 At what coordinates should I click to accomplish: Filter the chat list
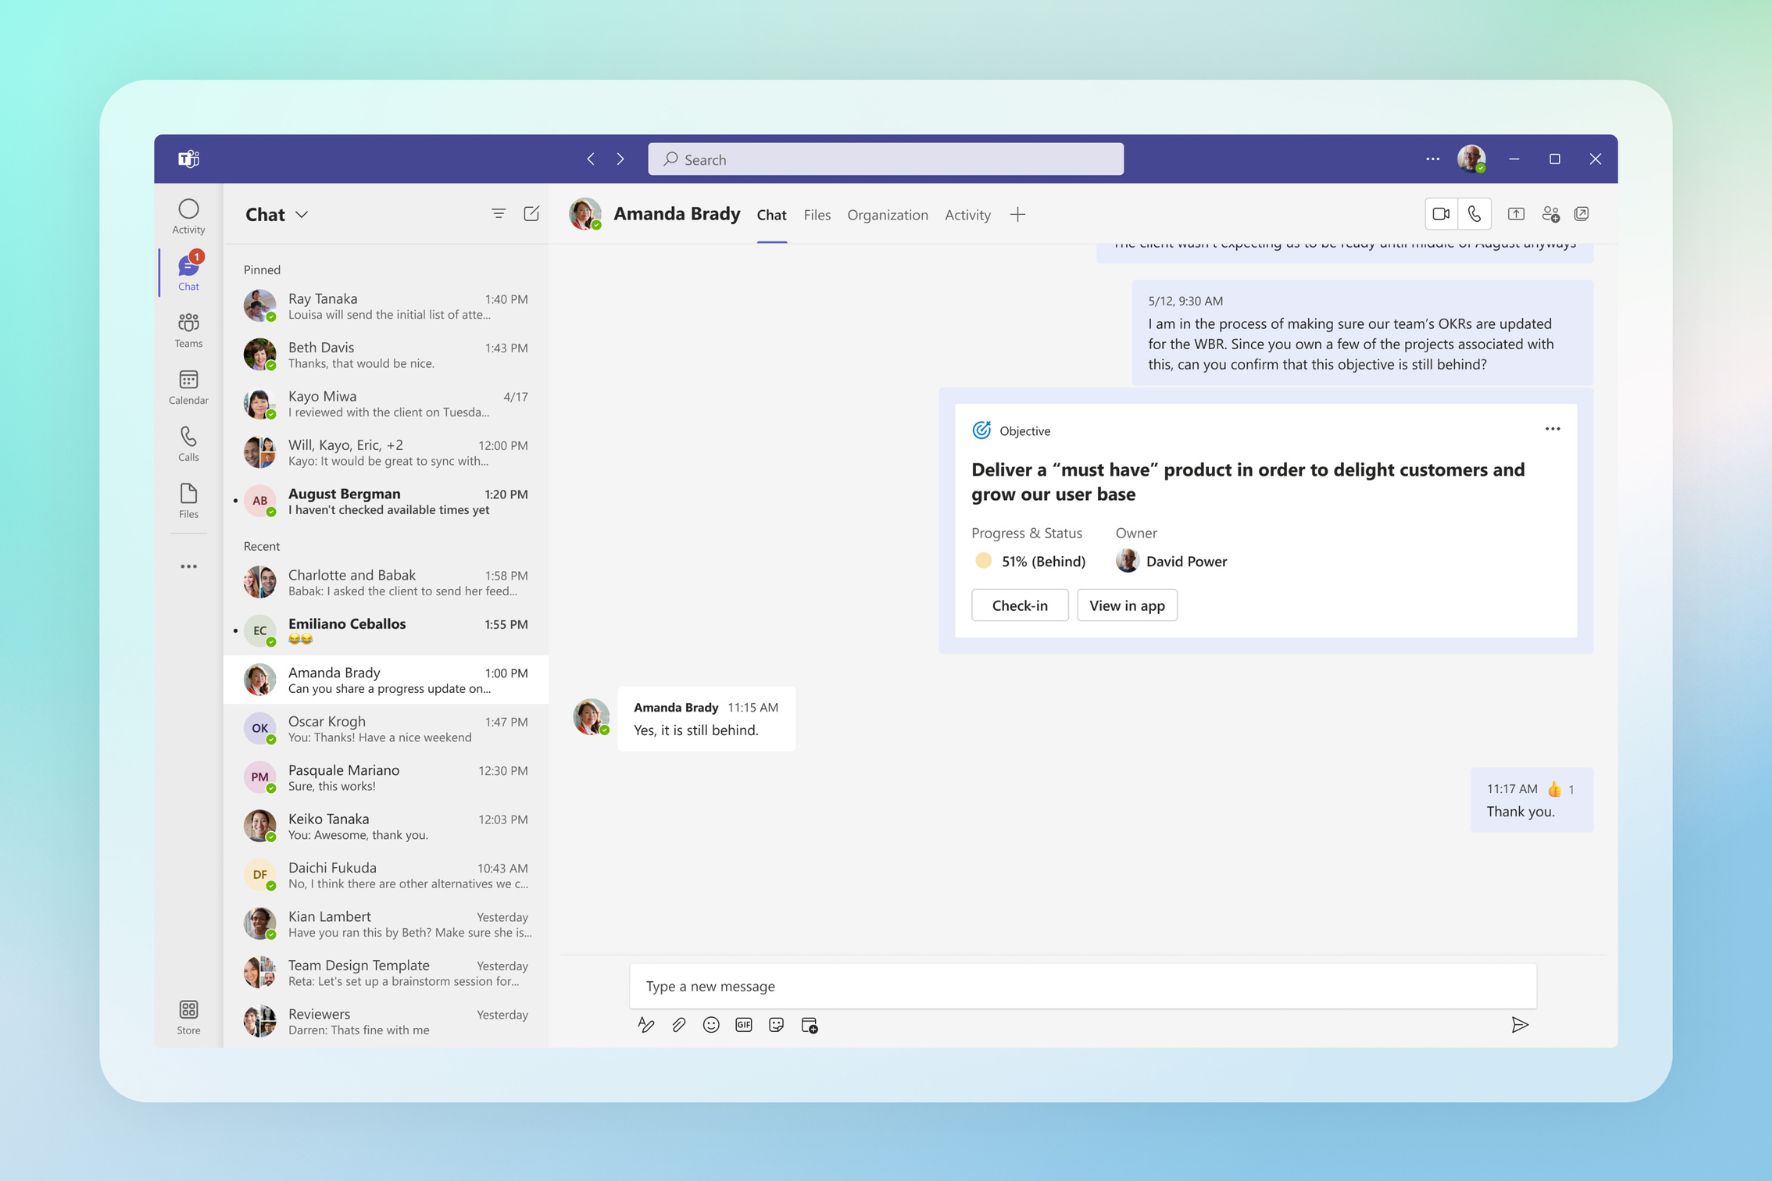point(498,214)
